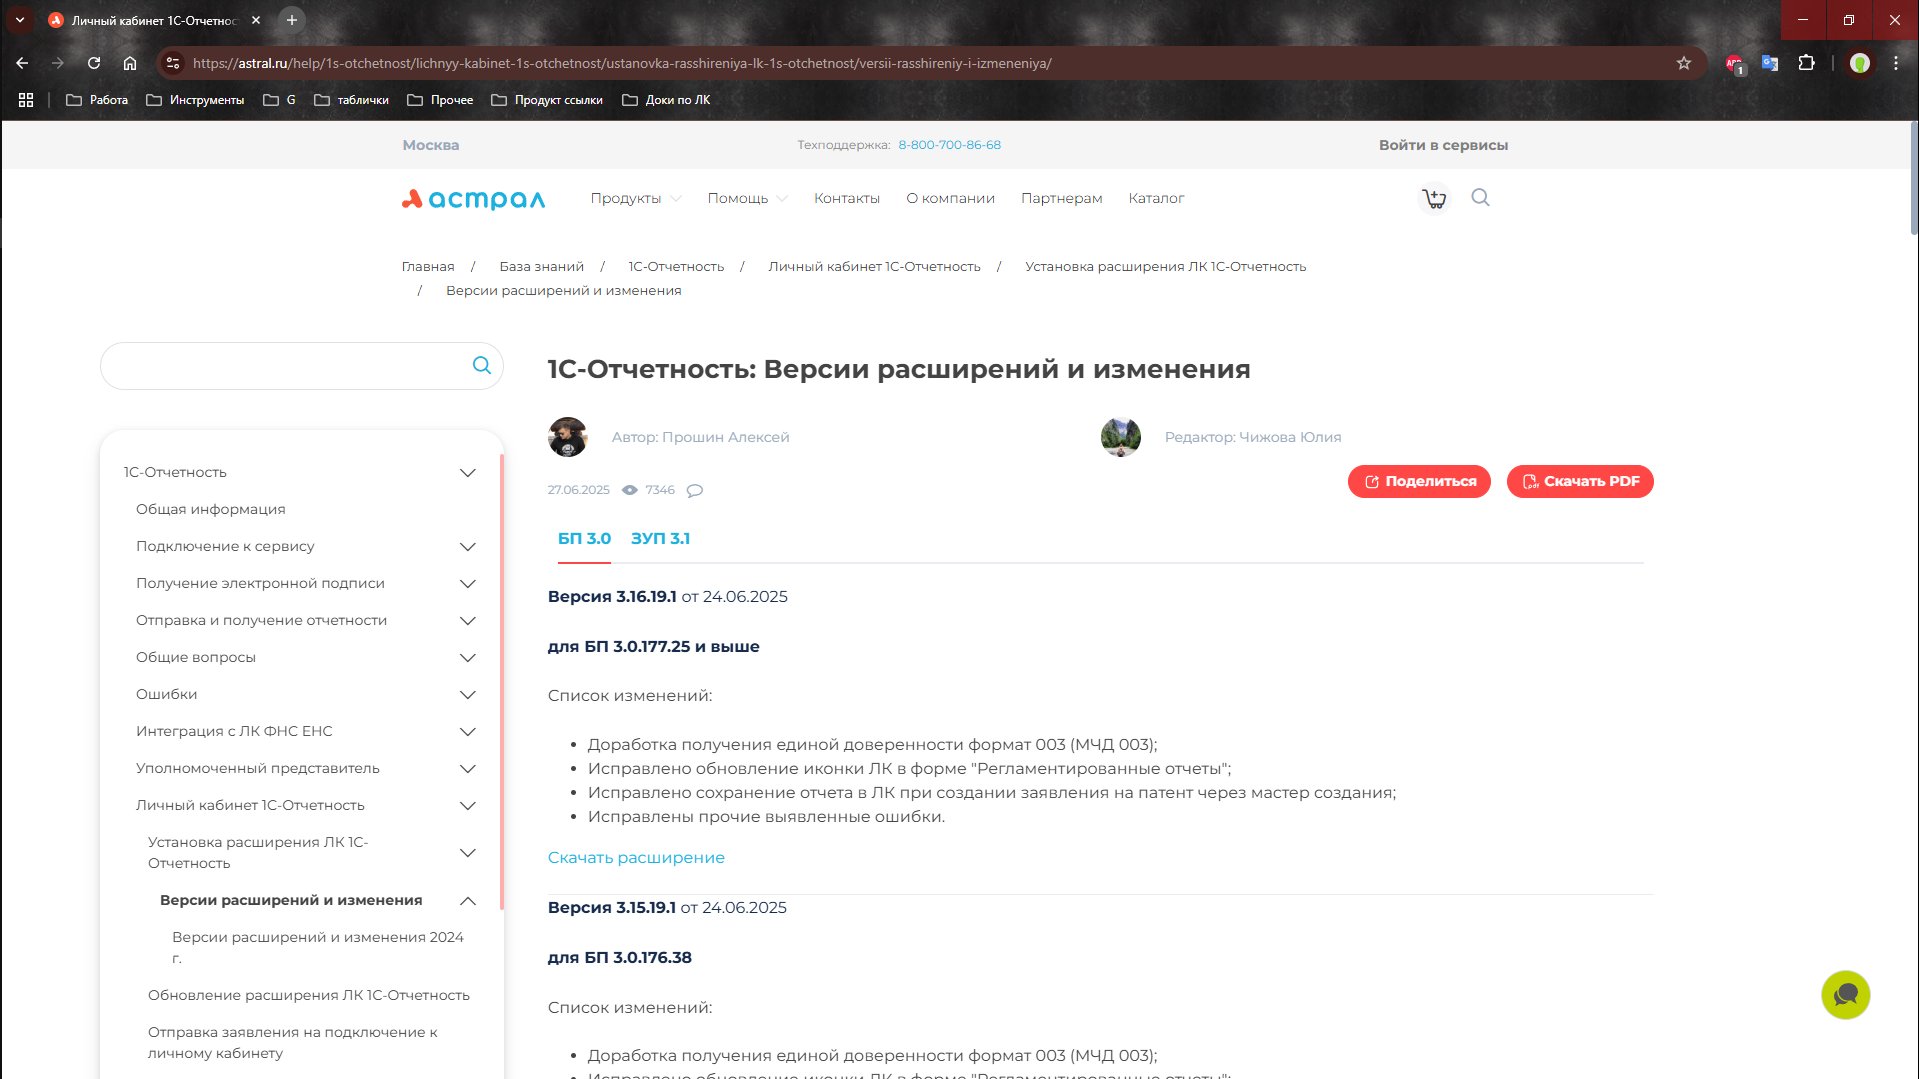Click the browser address bar URL
Screen dimensions: 1919x1079
(x=621, y=63)
